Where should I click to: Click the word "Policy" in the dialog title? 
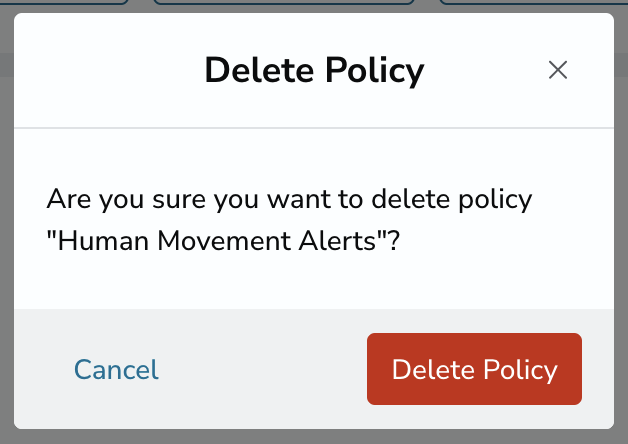pyautogui.click(x=374, y=70)
